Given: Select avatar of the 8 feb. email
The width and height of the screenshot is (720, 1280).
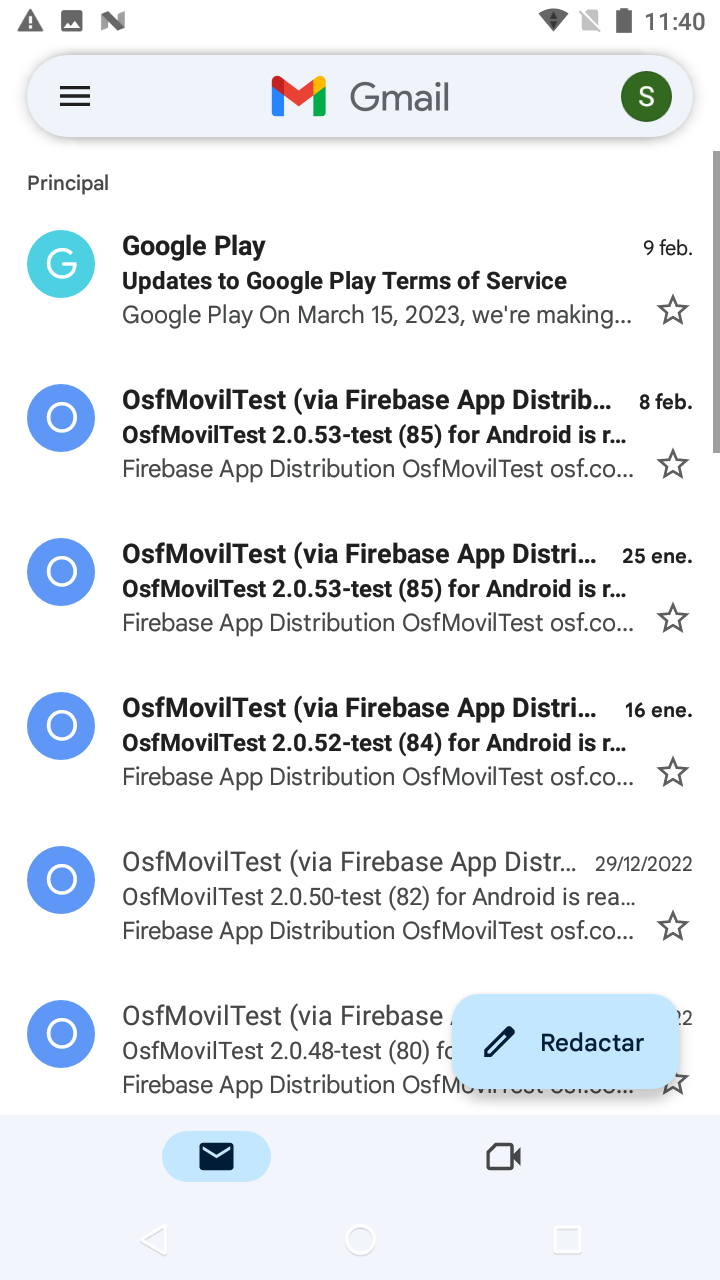Looking at the screenshot, I should (x=61, y=418).
